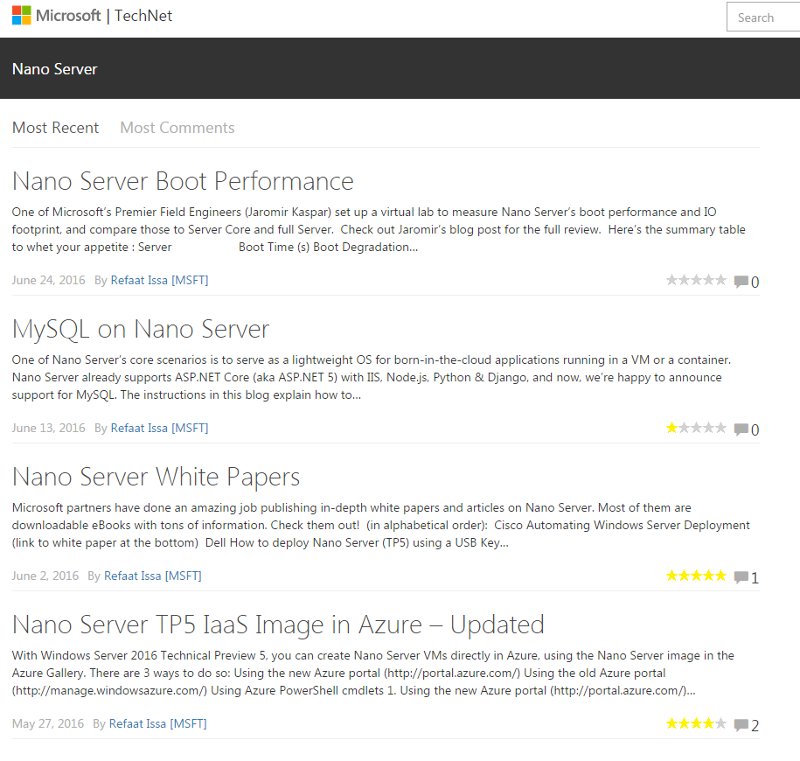Click the June 13, 2016 date text
800x761 pixels.
(48, 428)
